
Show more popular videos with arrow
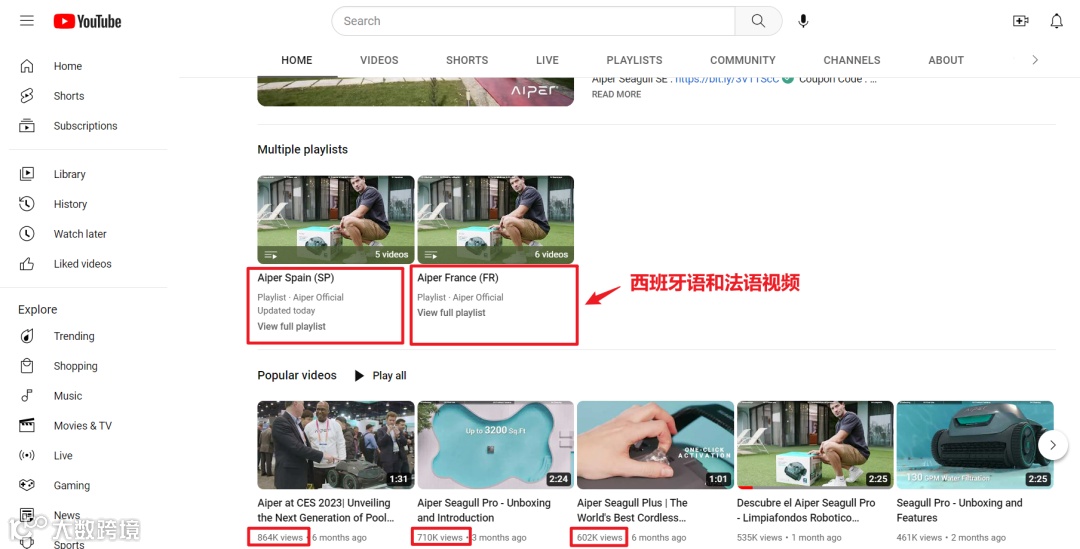[1052, 445]
